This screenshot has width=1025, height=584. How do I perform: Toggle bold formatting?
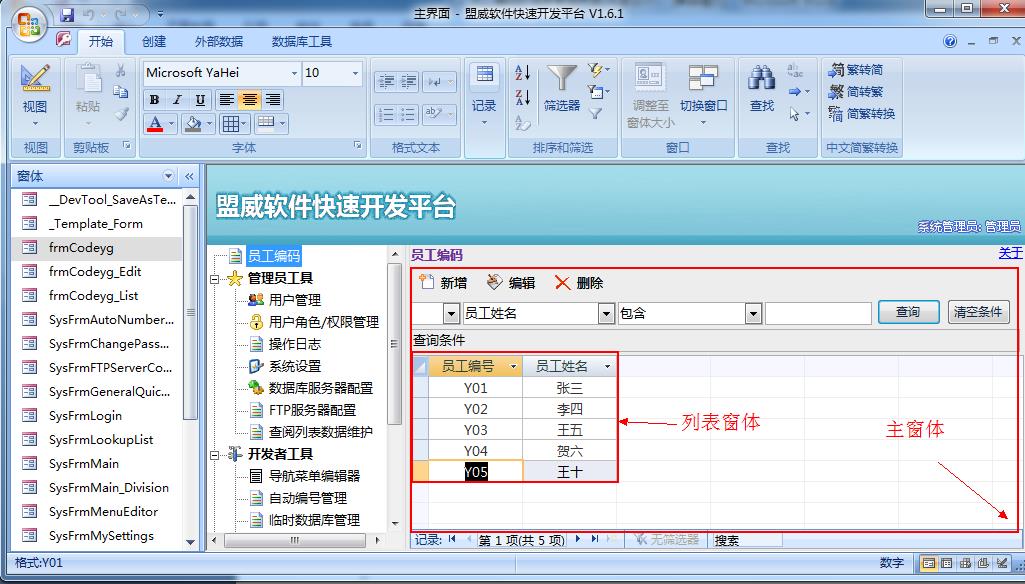154,100
